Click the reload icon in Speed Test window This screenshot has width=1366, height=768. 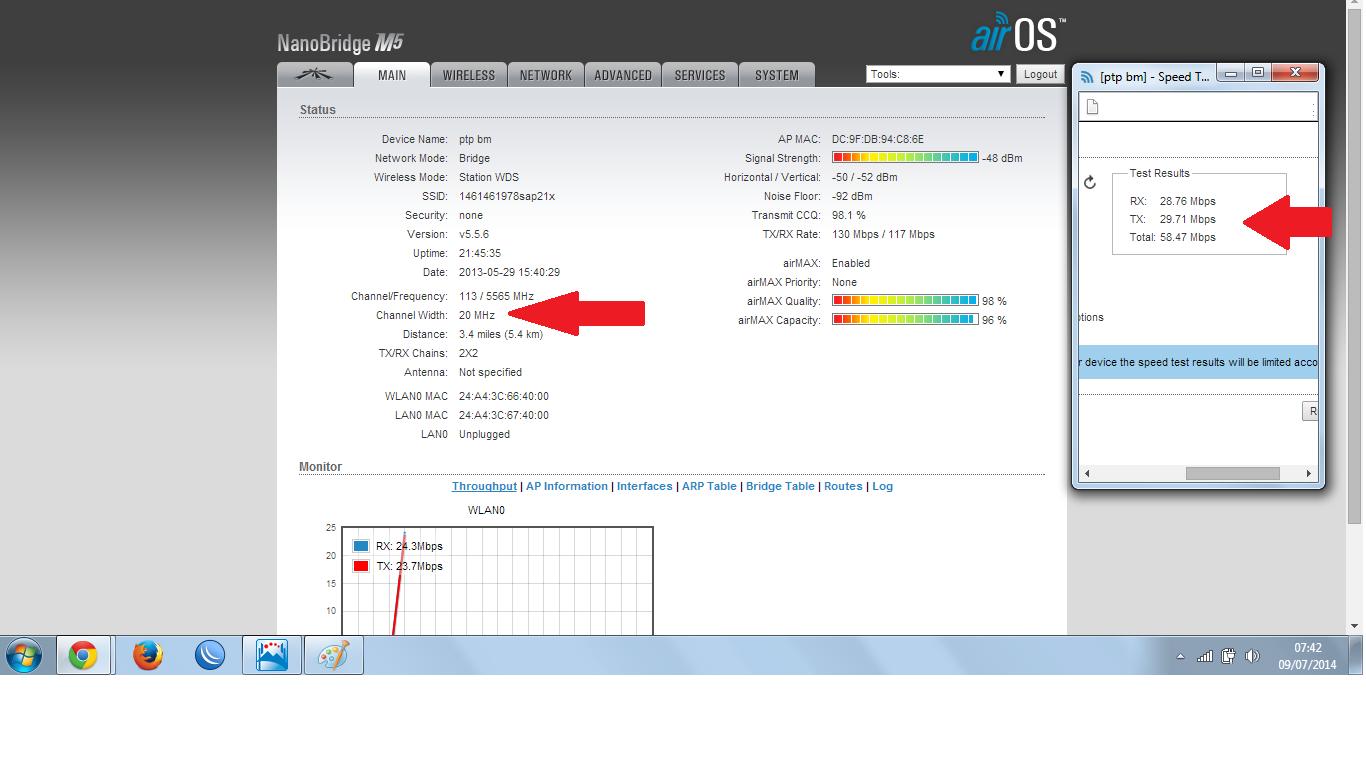[x=1090, y=182]
